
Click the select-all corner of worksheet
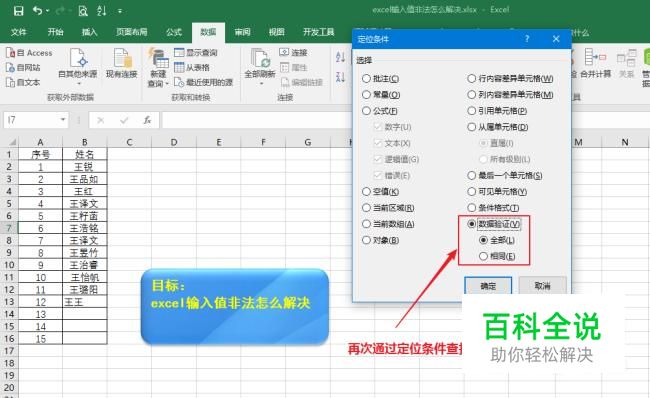click(x=10, y=142)
